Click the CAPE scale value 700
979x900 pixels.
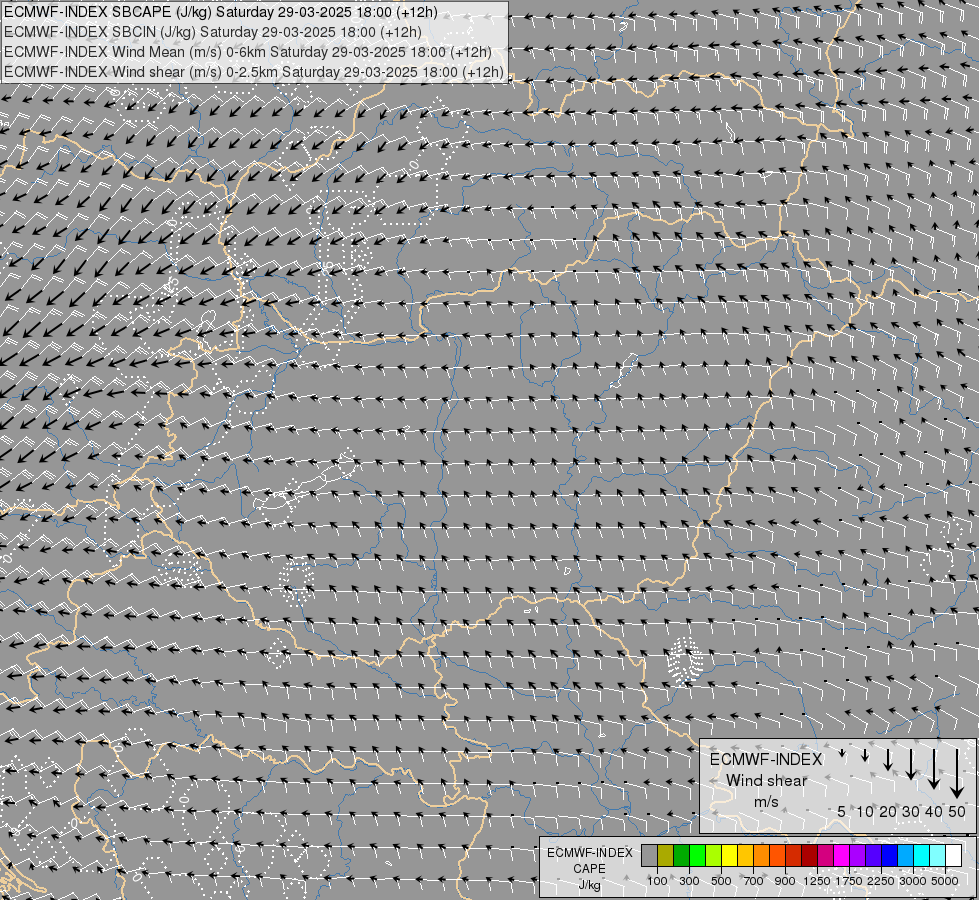[754, 881]
